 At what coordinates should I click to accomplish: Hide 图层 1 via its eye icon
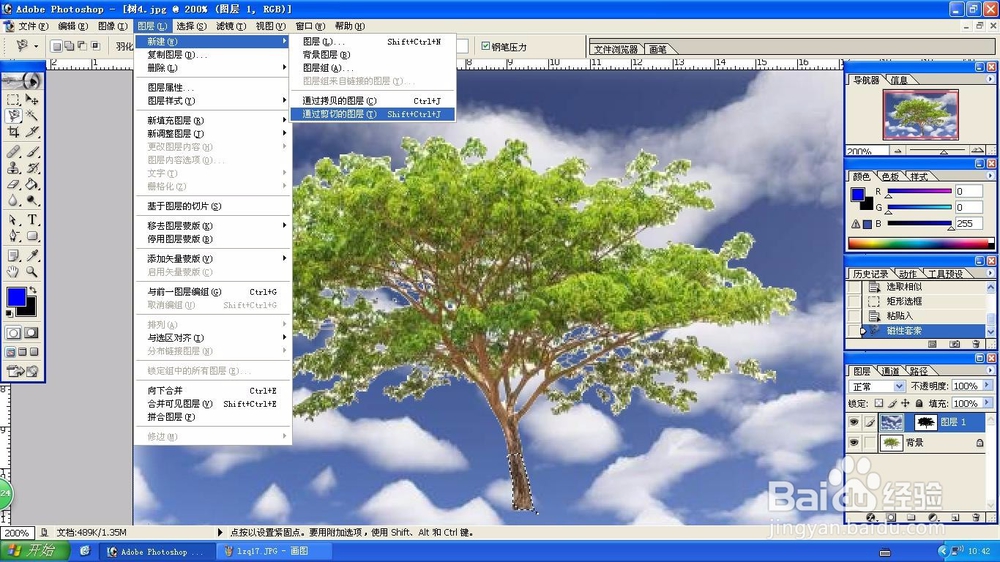pyautogui.click(x=854, y=422)
